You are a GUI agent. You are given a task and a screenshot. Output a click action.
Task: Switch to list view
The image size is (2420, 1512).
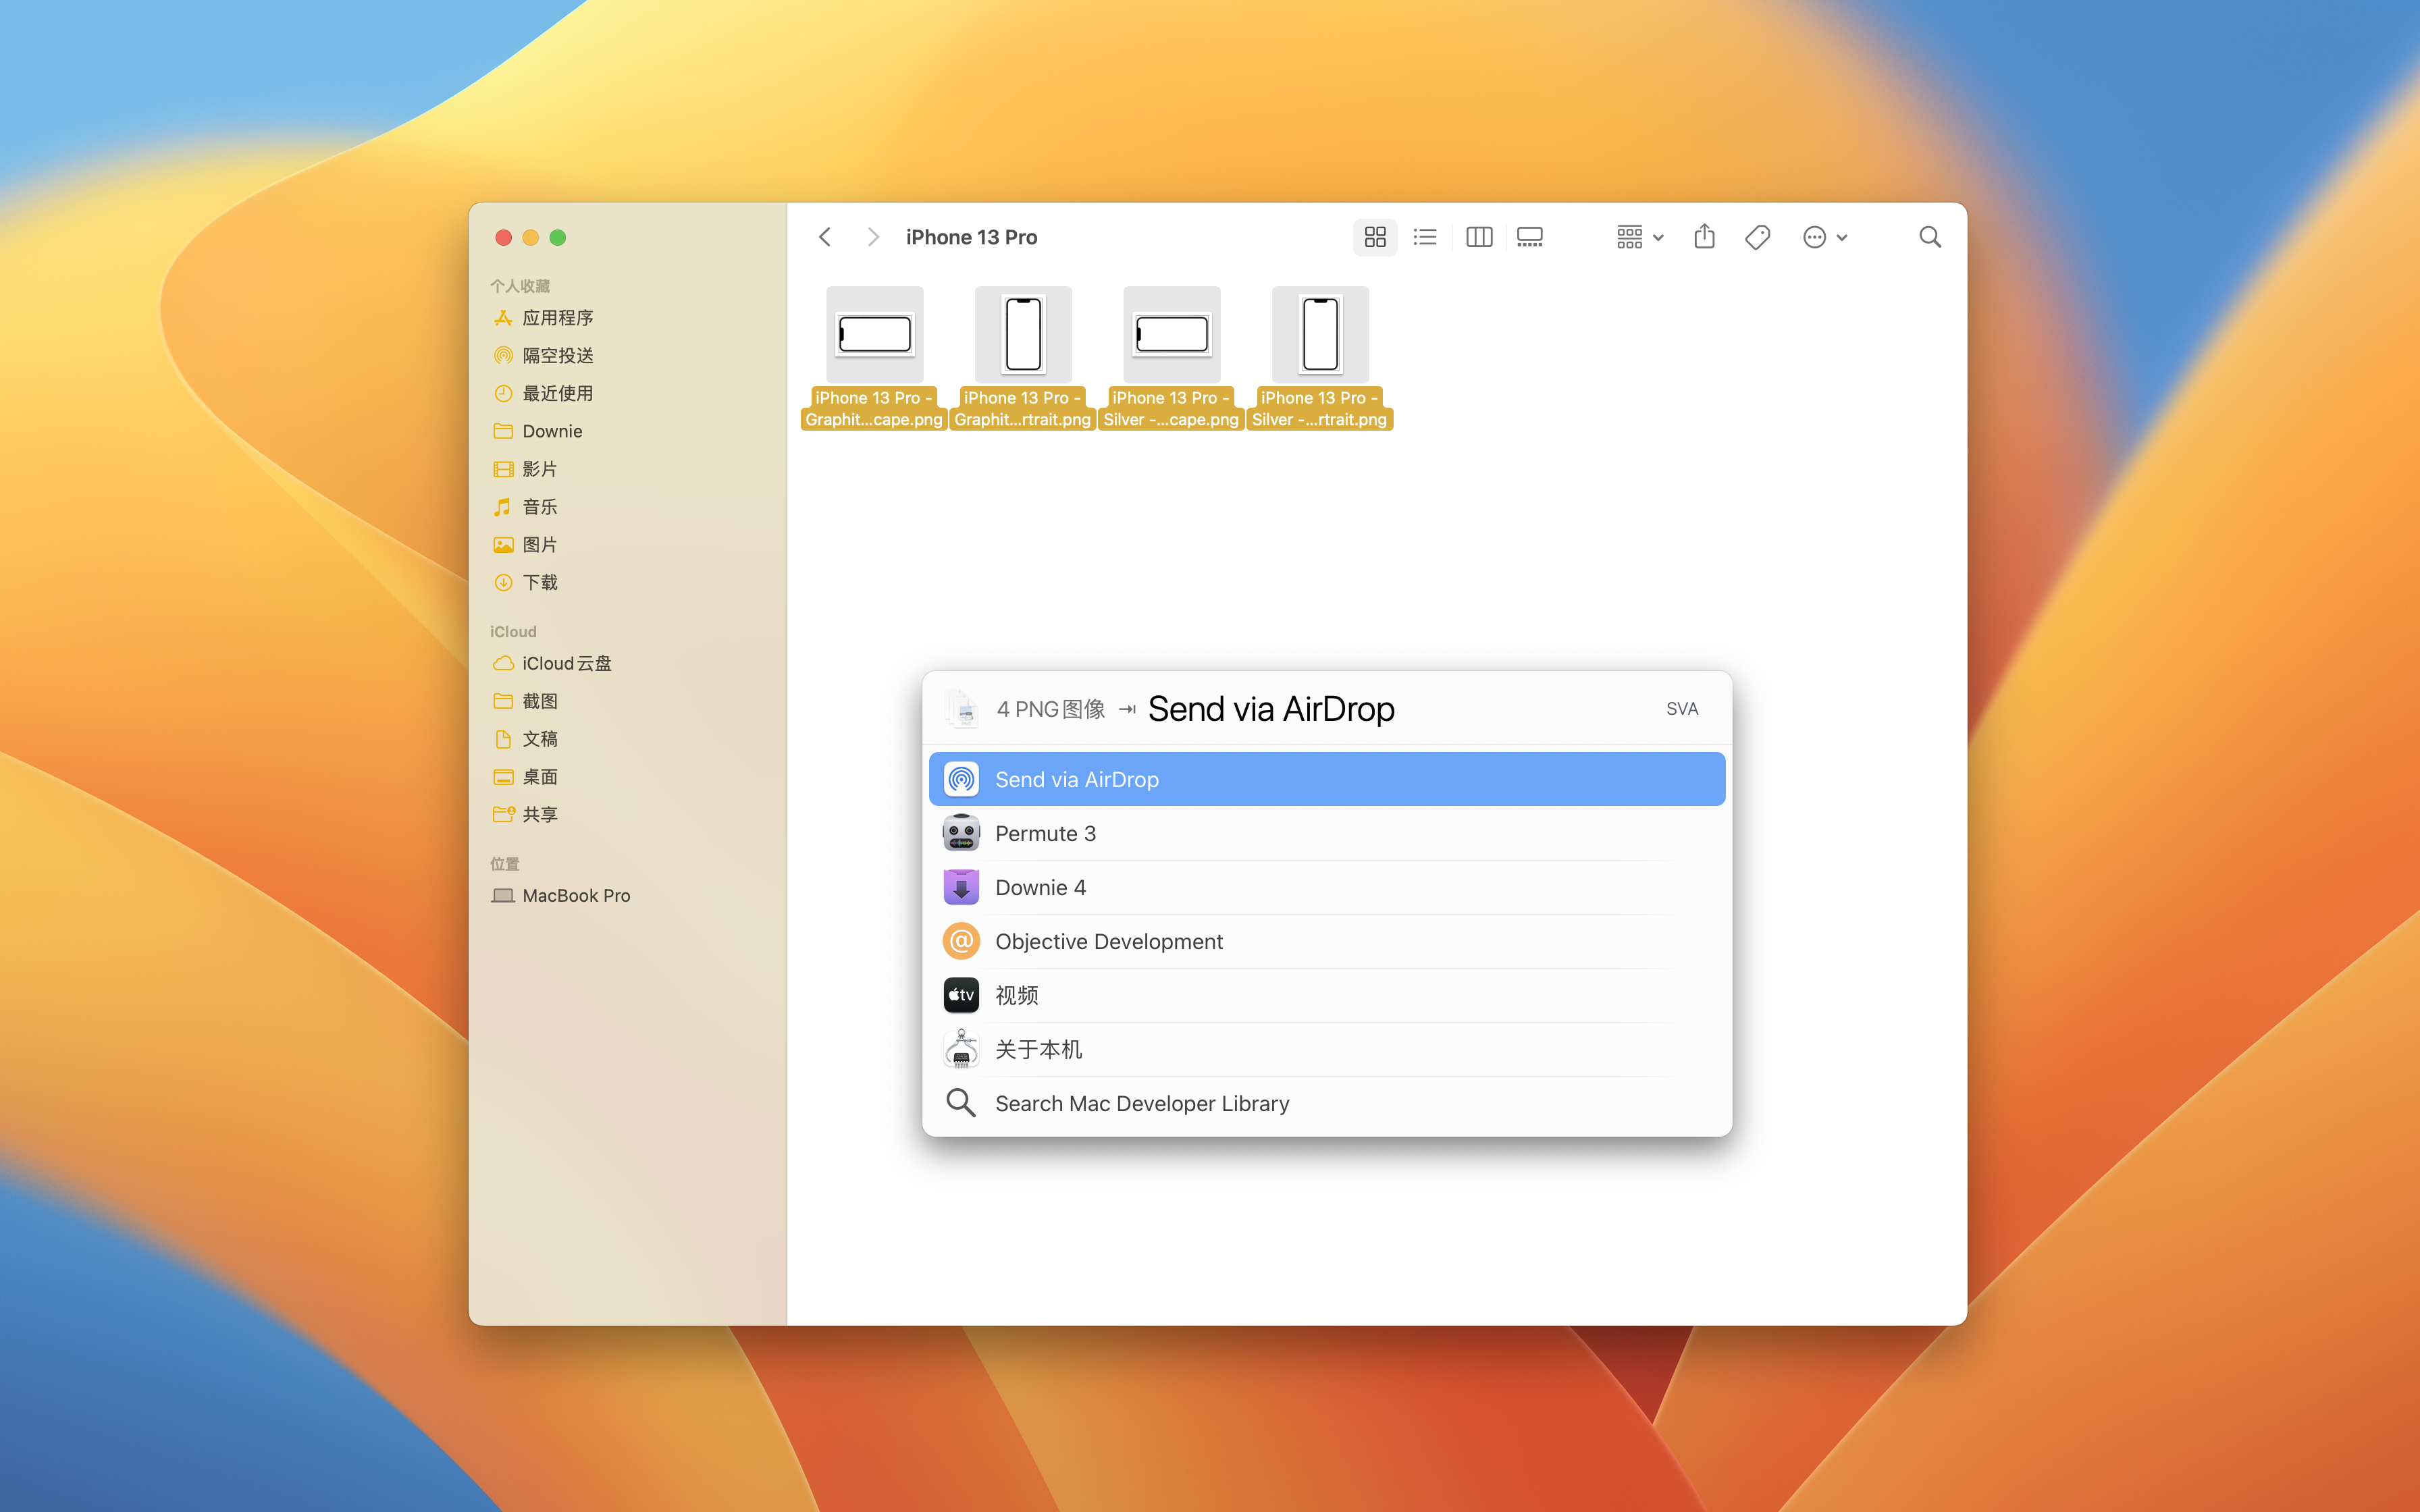pos(1425,237)
